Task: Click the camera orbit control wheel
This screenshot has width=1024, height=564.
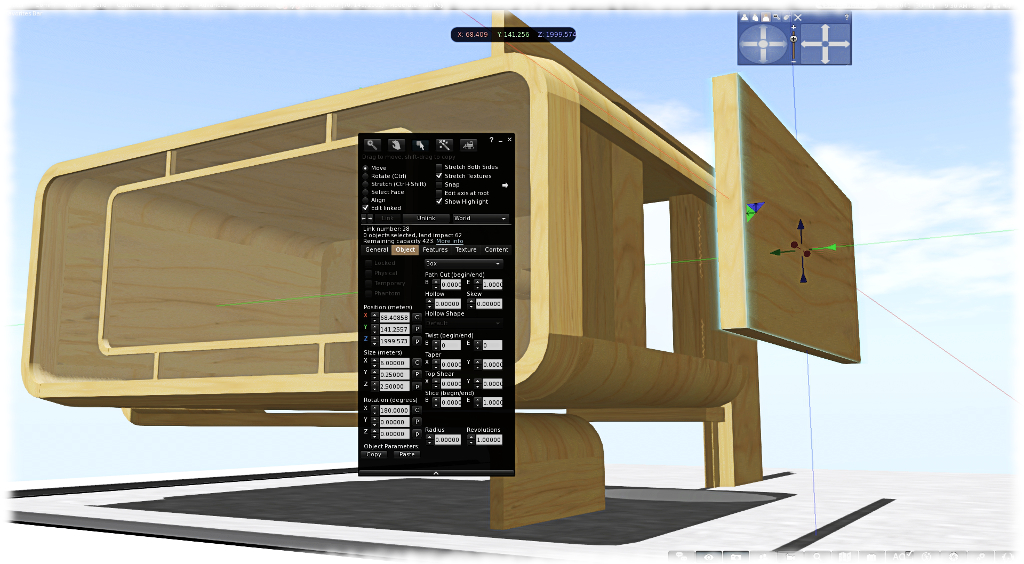Action: pos(763,44)
